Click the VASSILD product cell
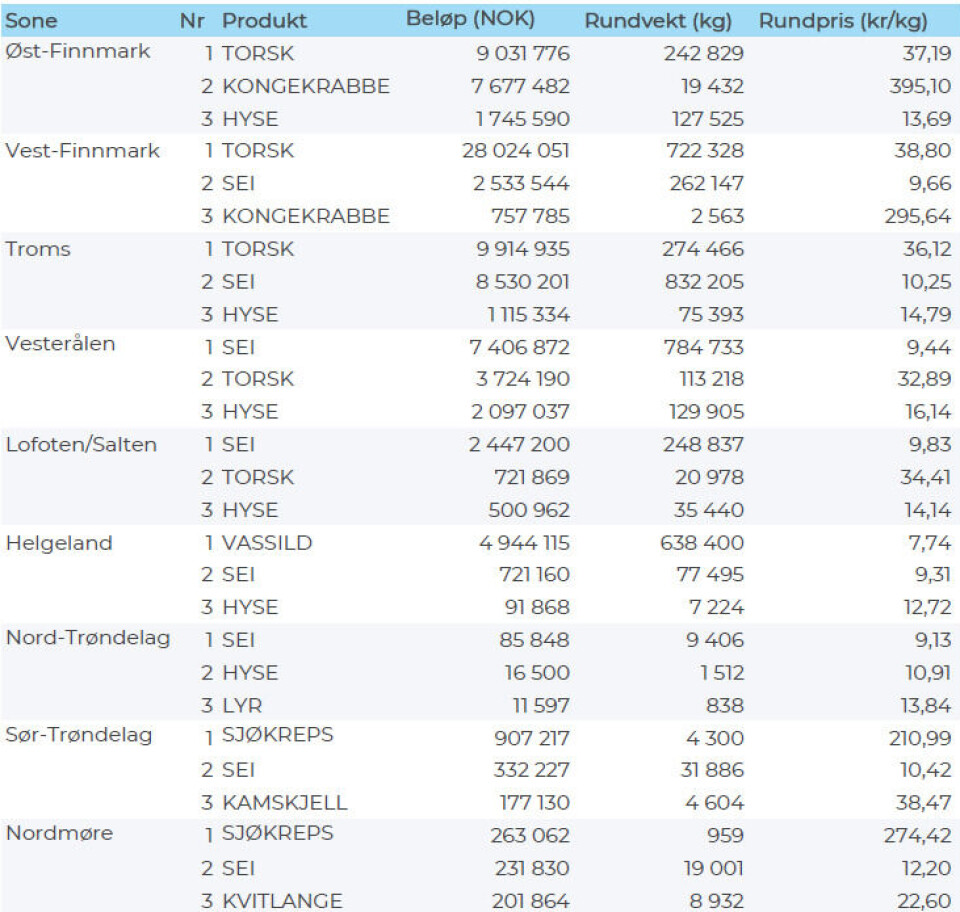Viewport: 960px width, 912px height. [x=267, y=543]
